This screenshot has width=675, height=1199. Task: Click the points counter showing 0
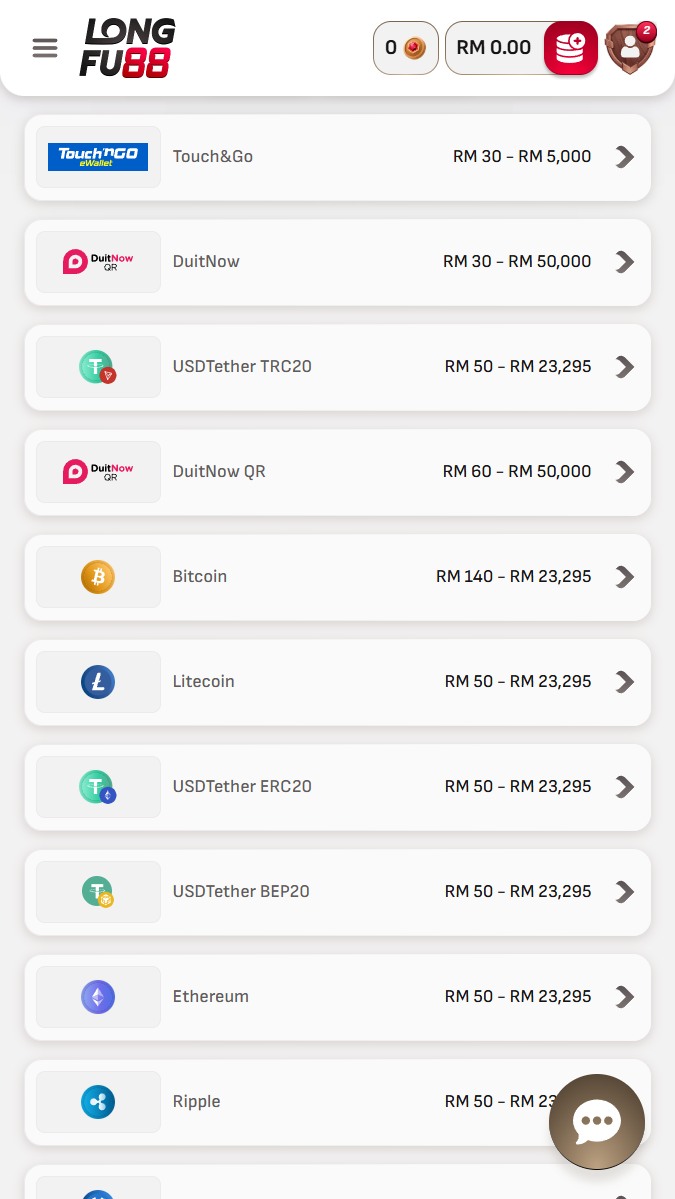(x=405, y=48)
